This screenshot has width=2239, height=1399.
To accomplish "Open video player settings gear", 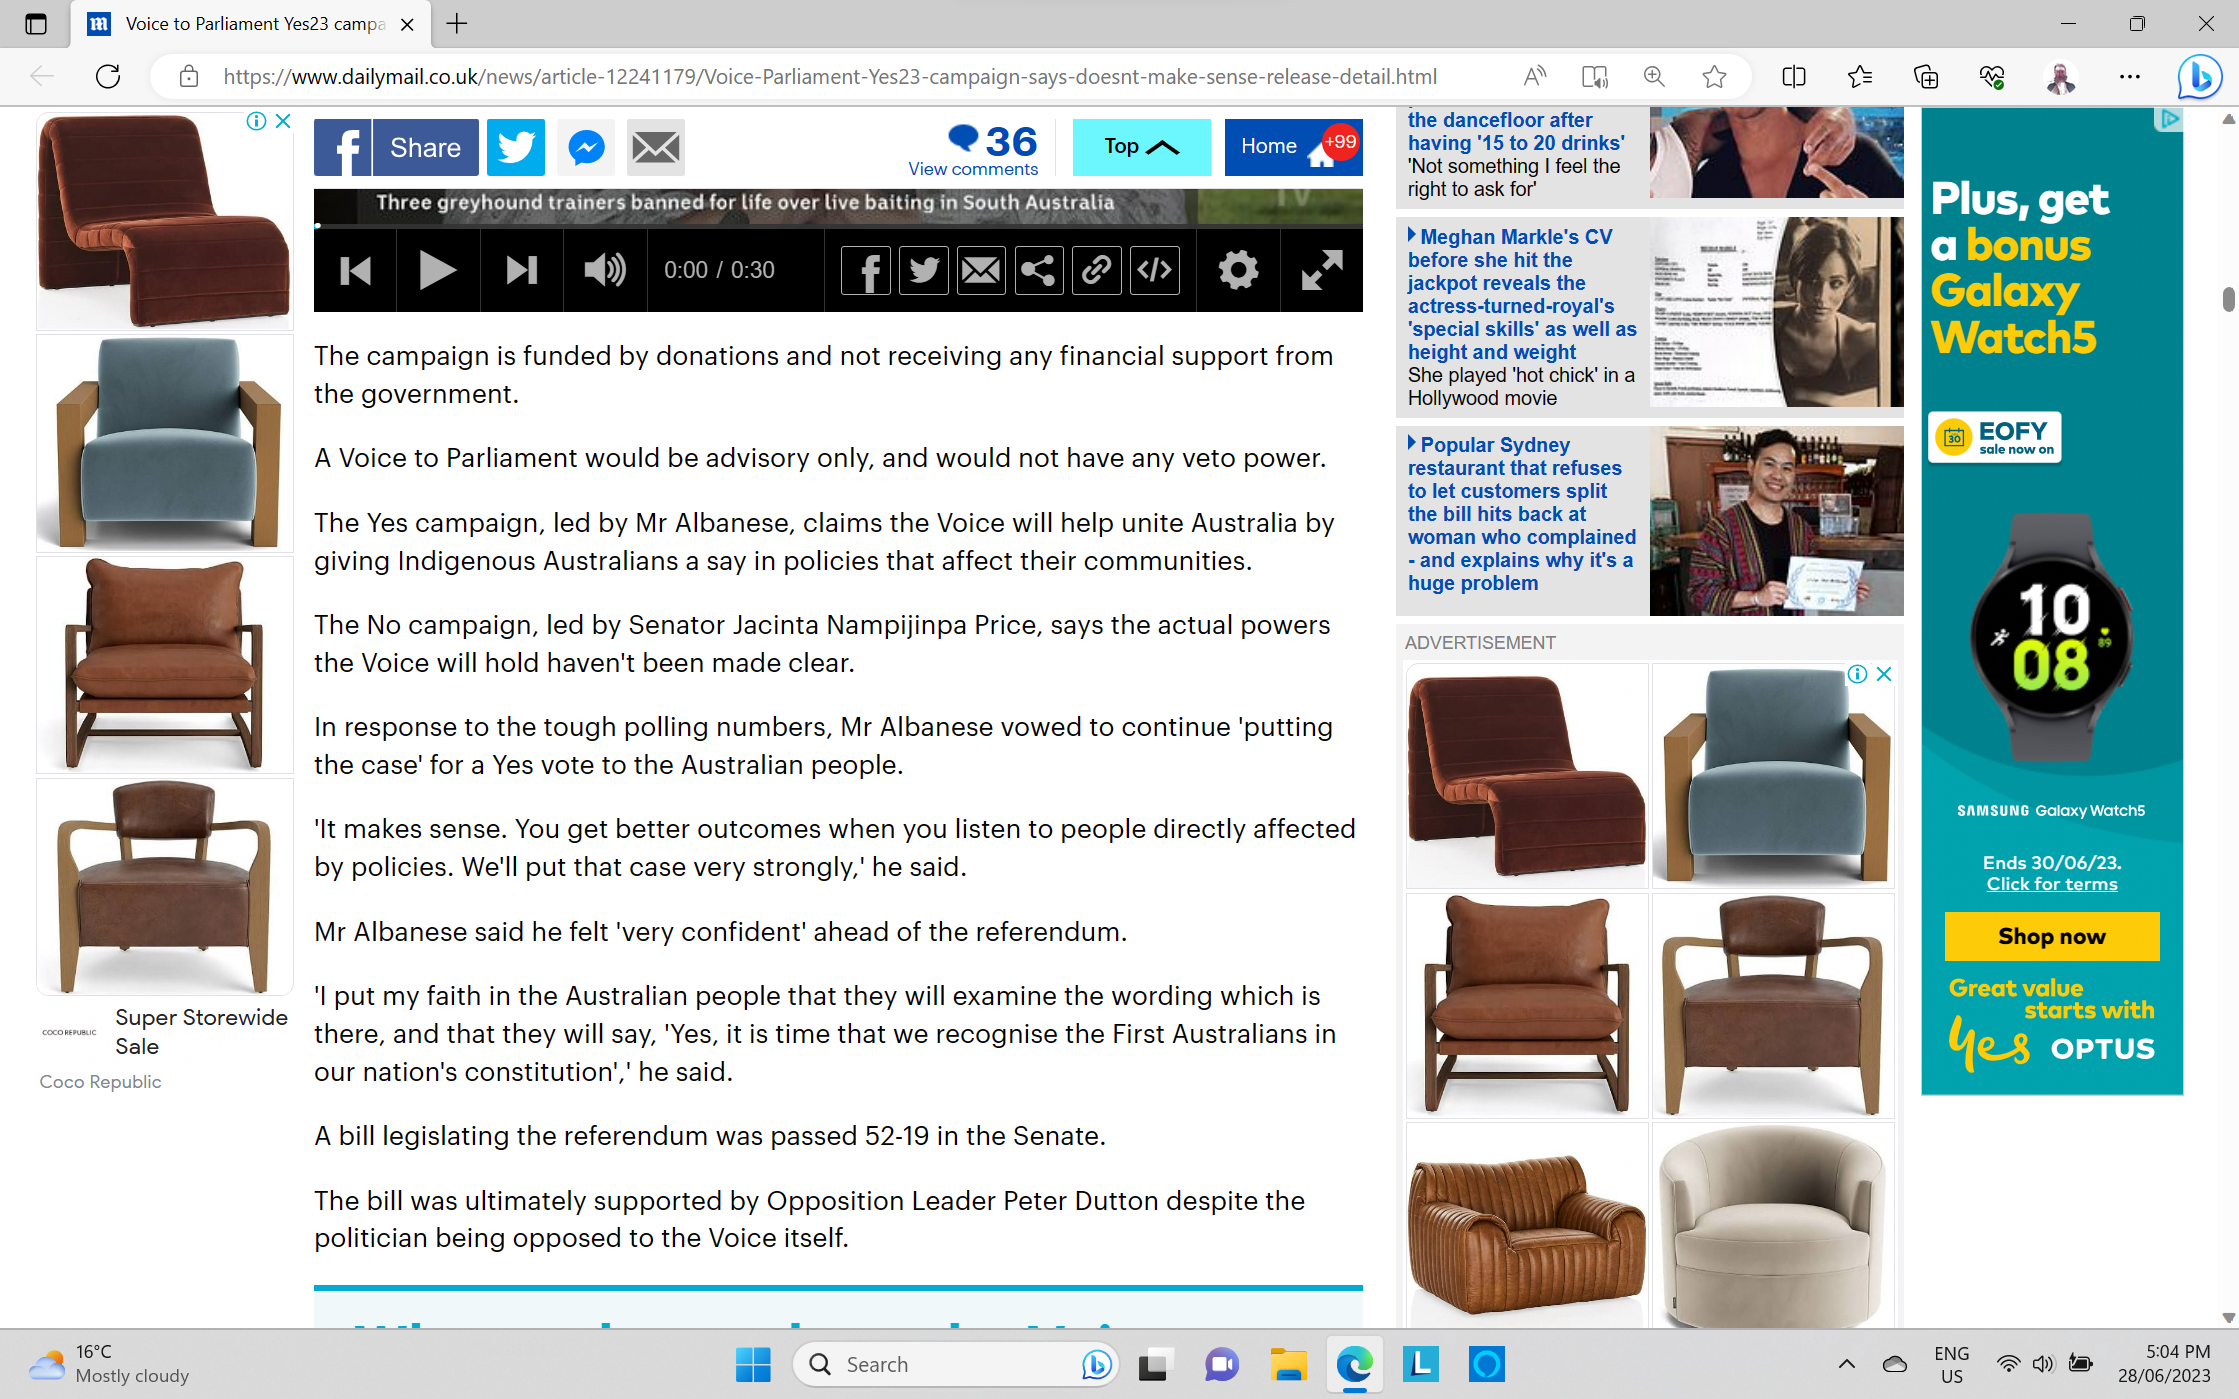I will pyautogui.click(x=1238, y=270).
